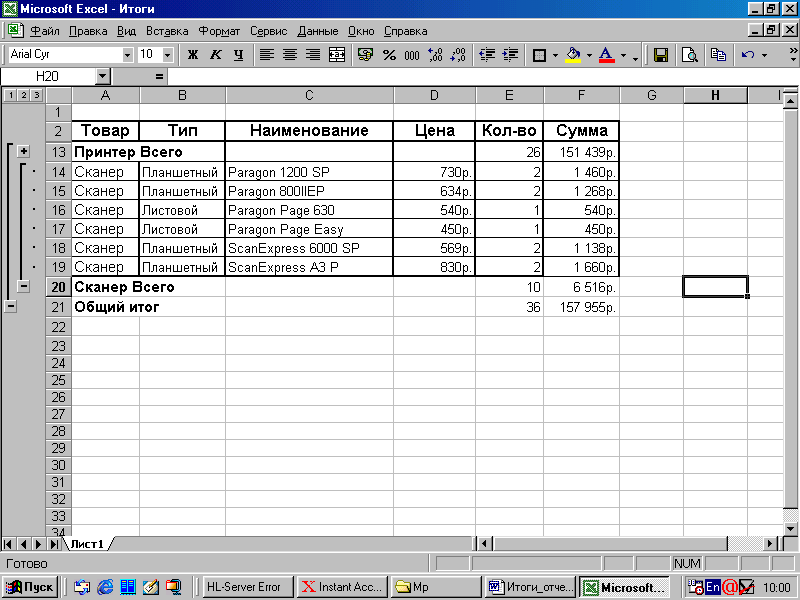Apply red font color
800x600 pixels.
(x=606, y=55)
